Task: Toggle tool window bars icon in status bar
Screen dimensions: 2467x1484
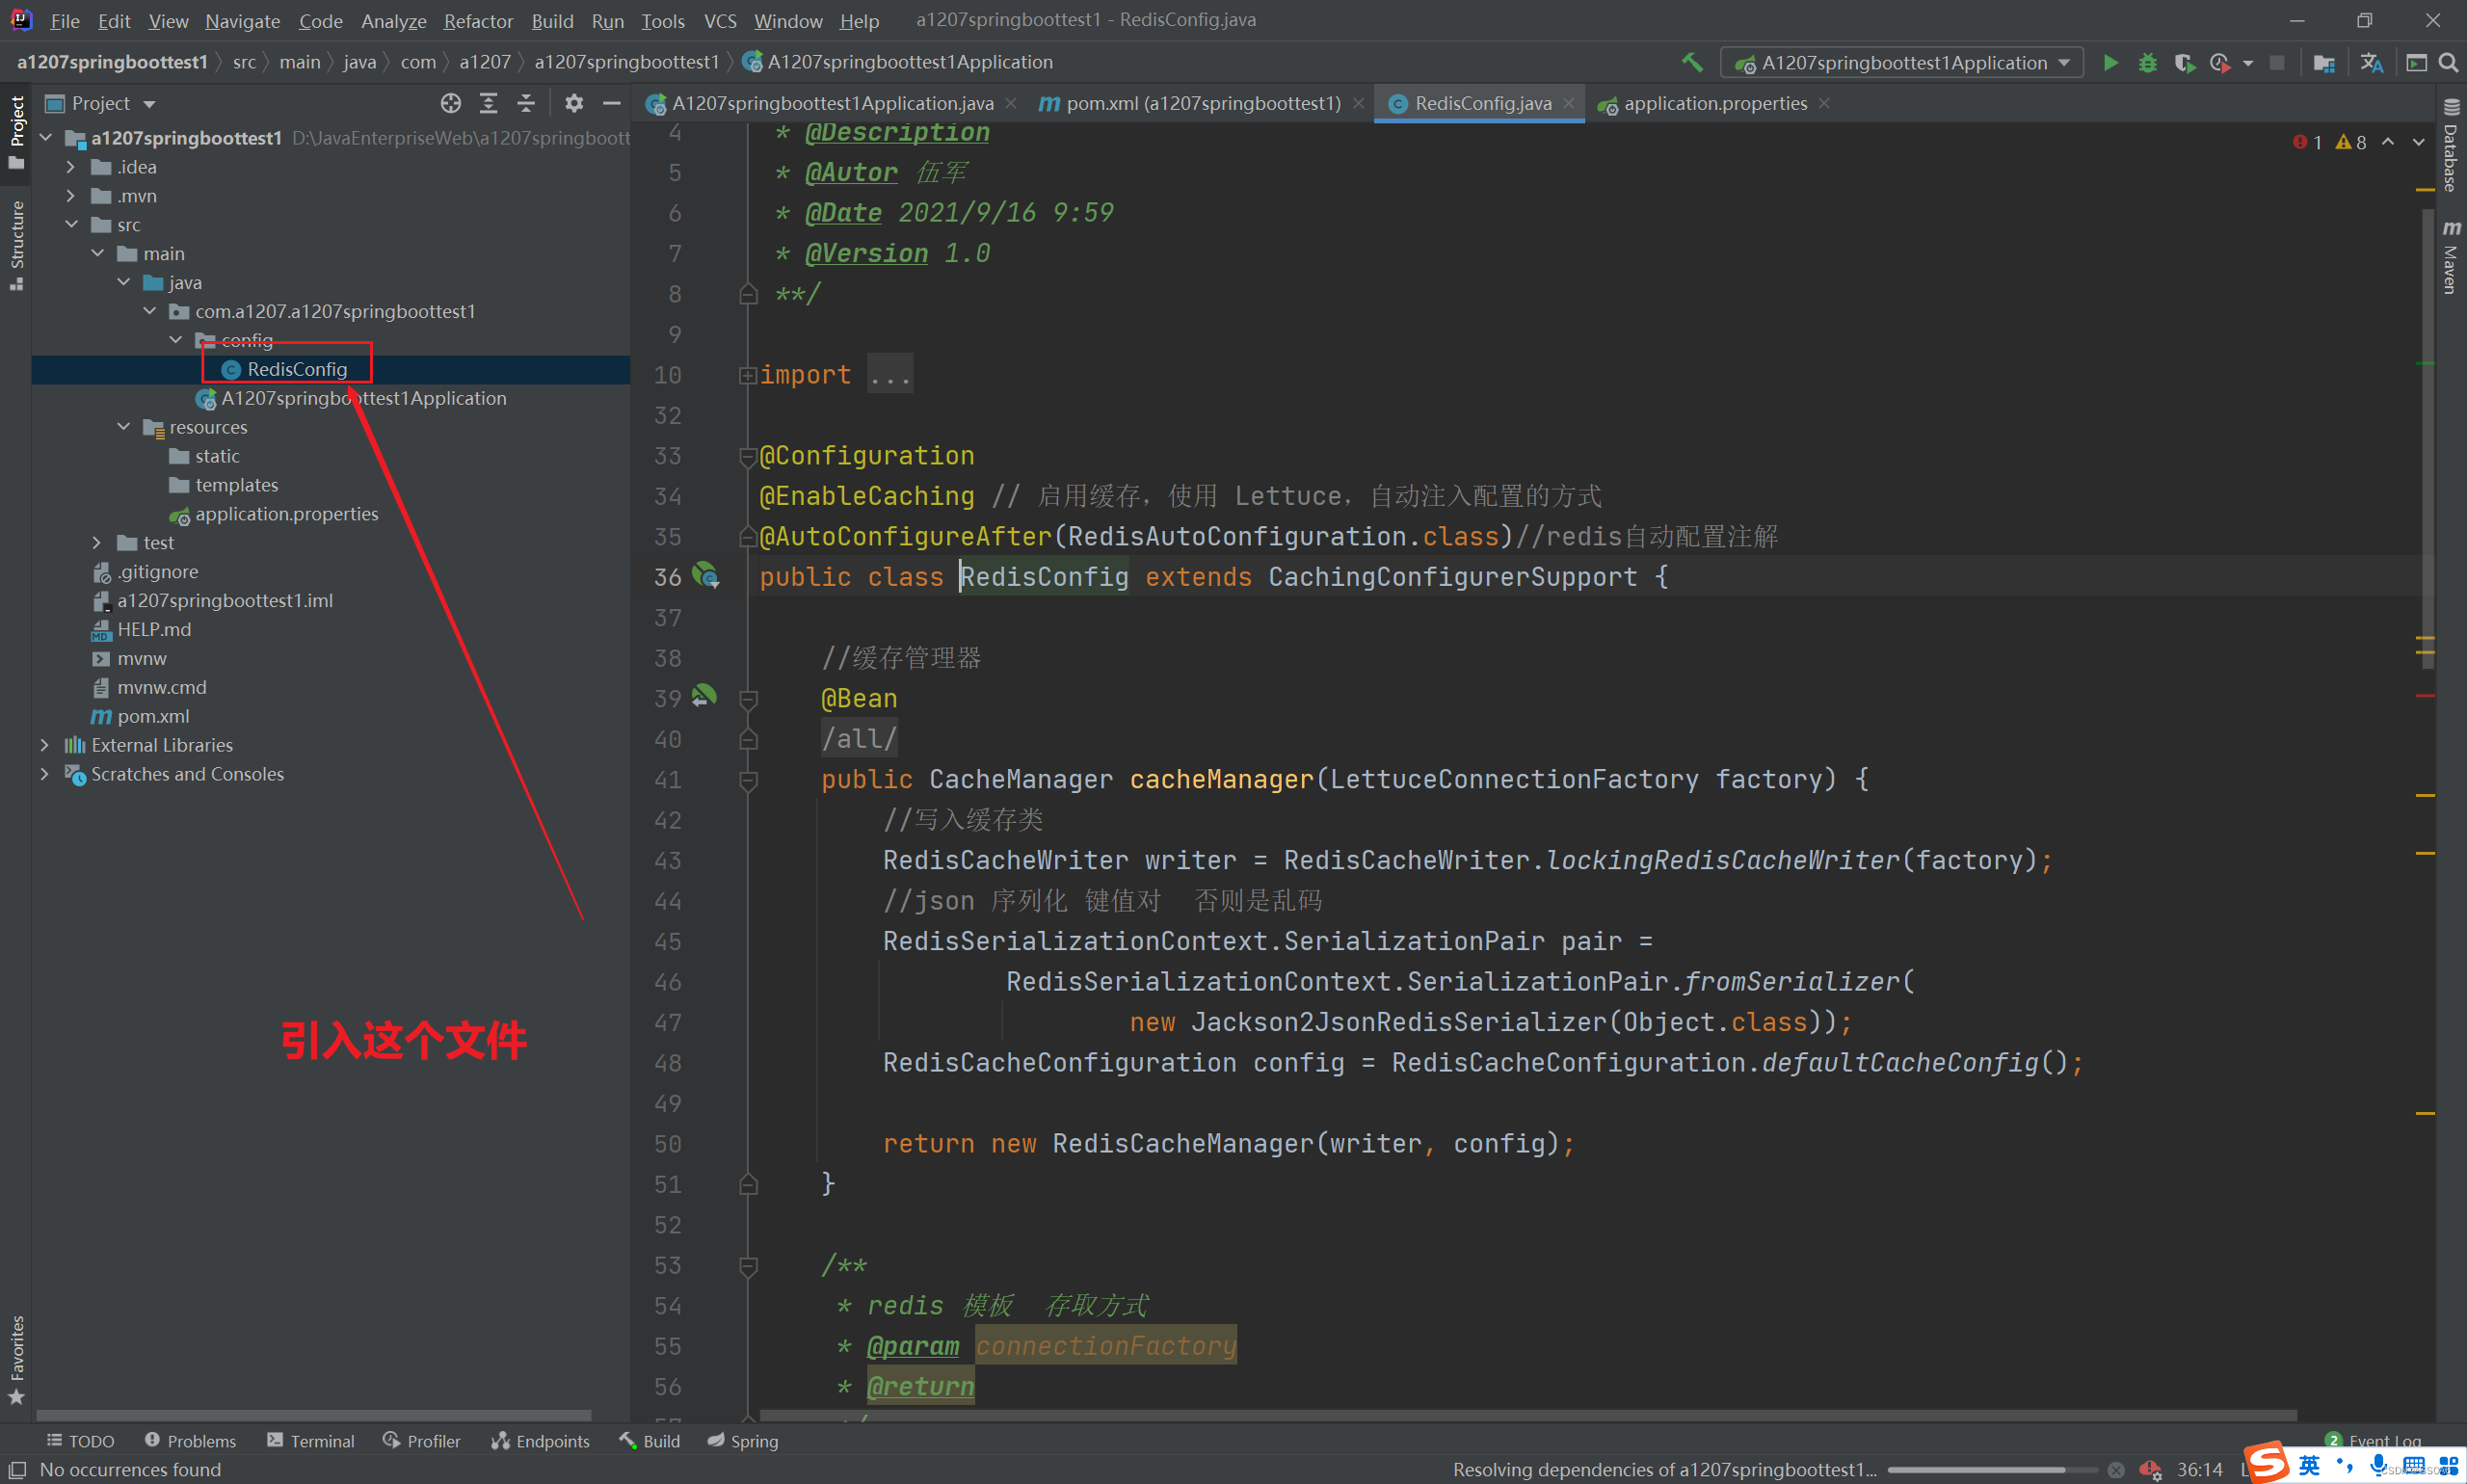Action: [17, 1469]
